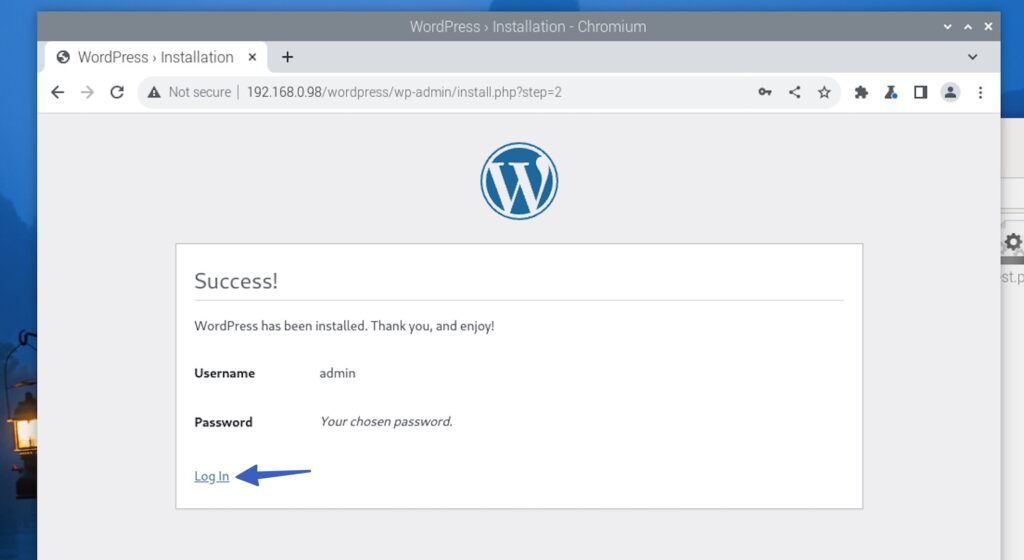Click the WordPress logo
Viewport: 1024px width, 560px height.
click(x=519, y=181)
